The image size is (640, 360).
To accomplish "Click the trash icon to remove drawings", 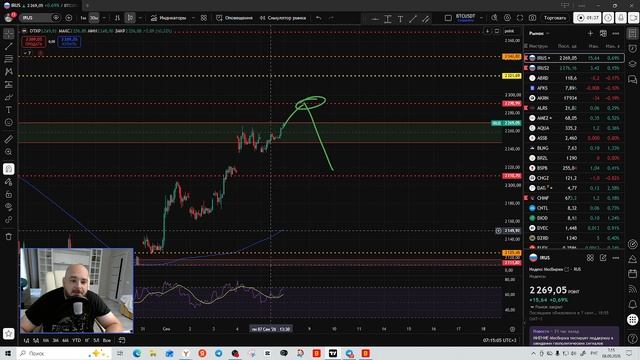I will (x=9, y=237).
